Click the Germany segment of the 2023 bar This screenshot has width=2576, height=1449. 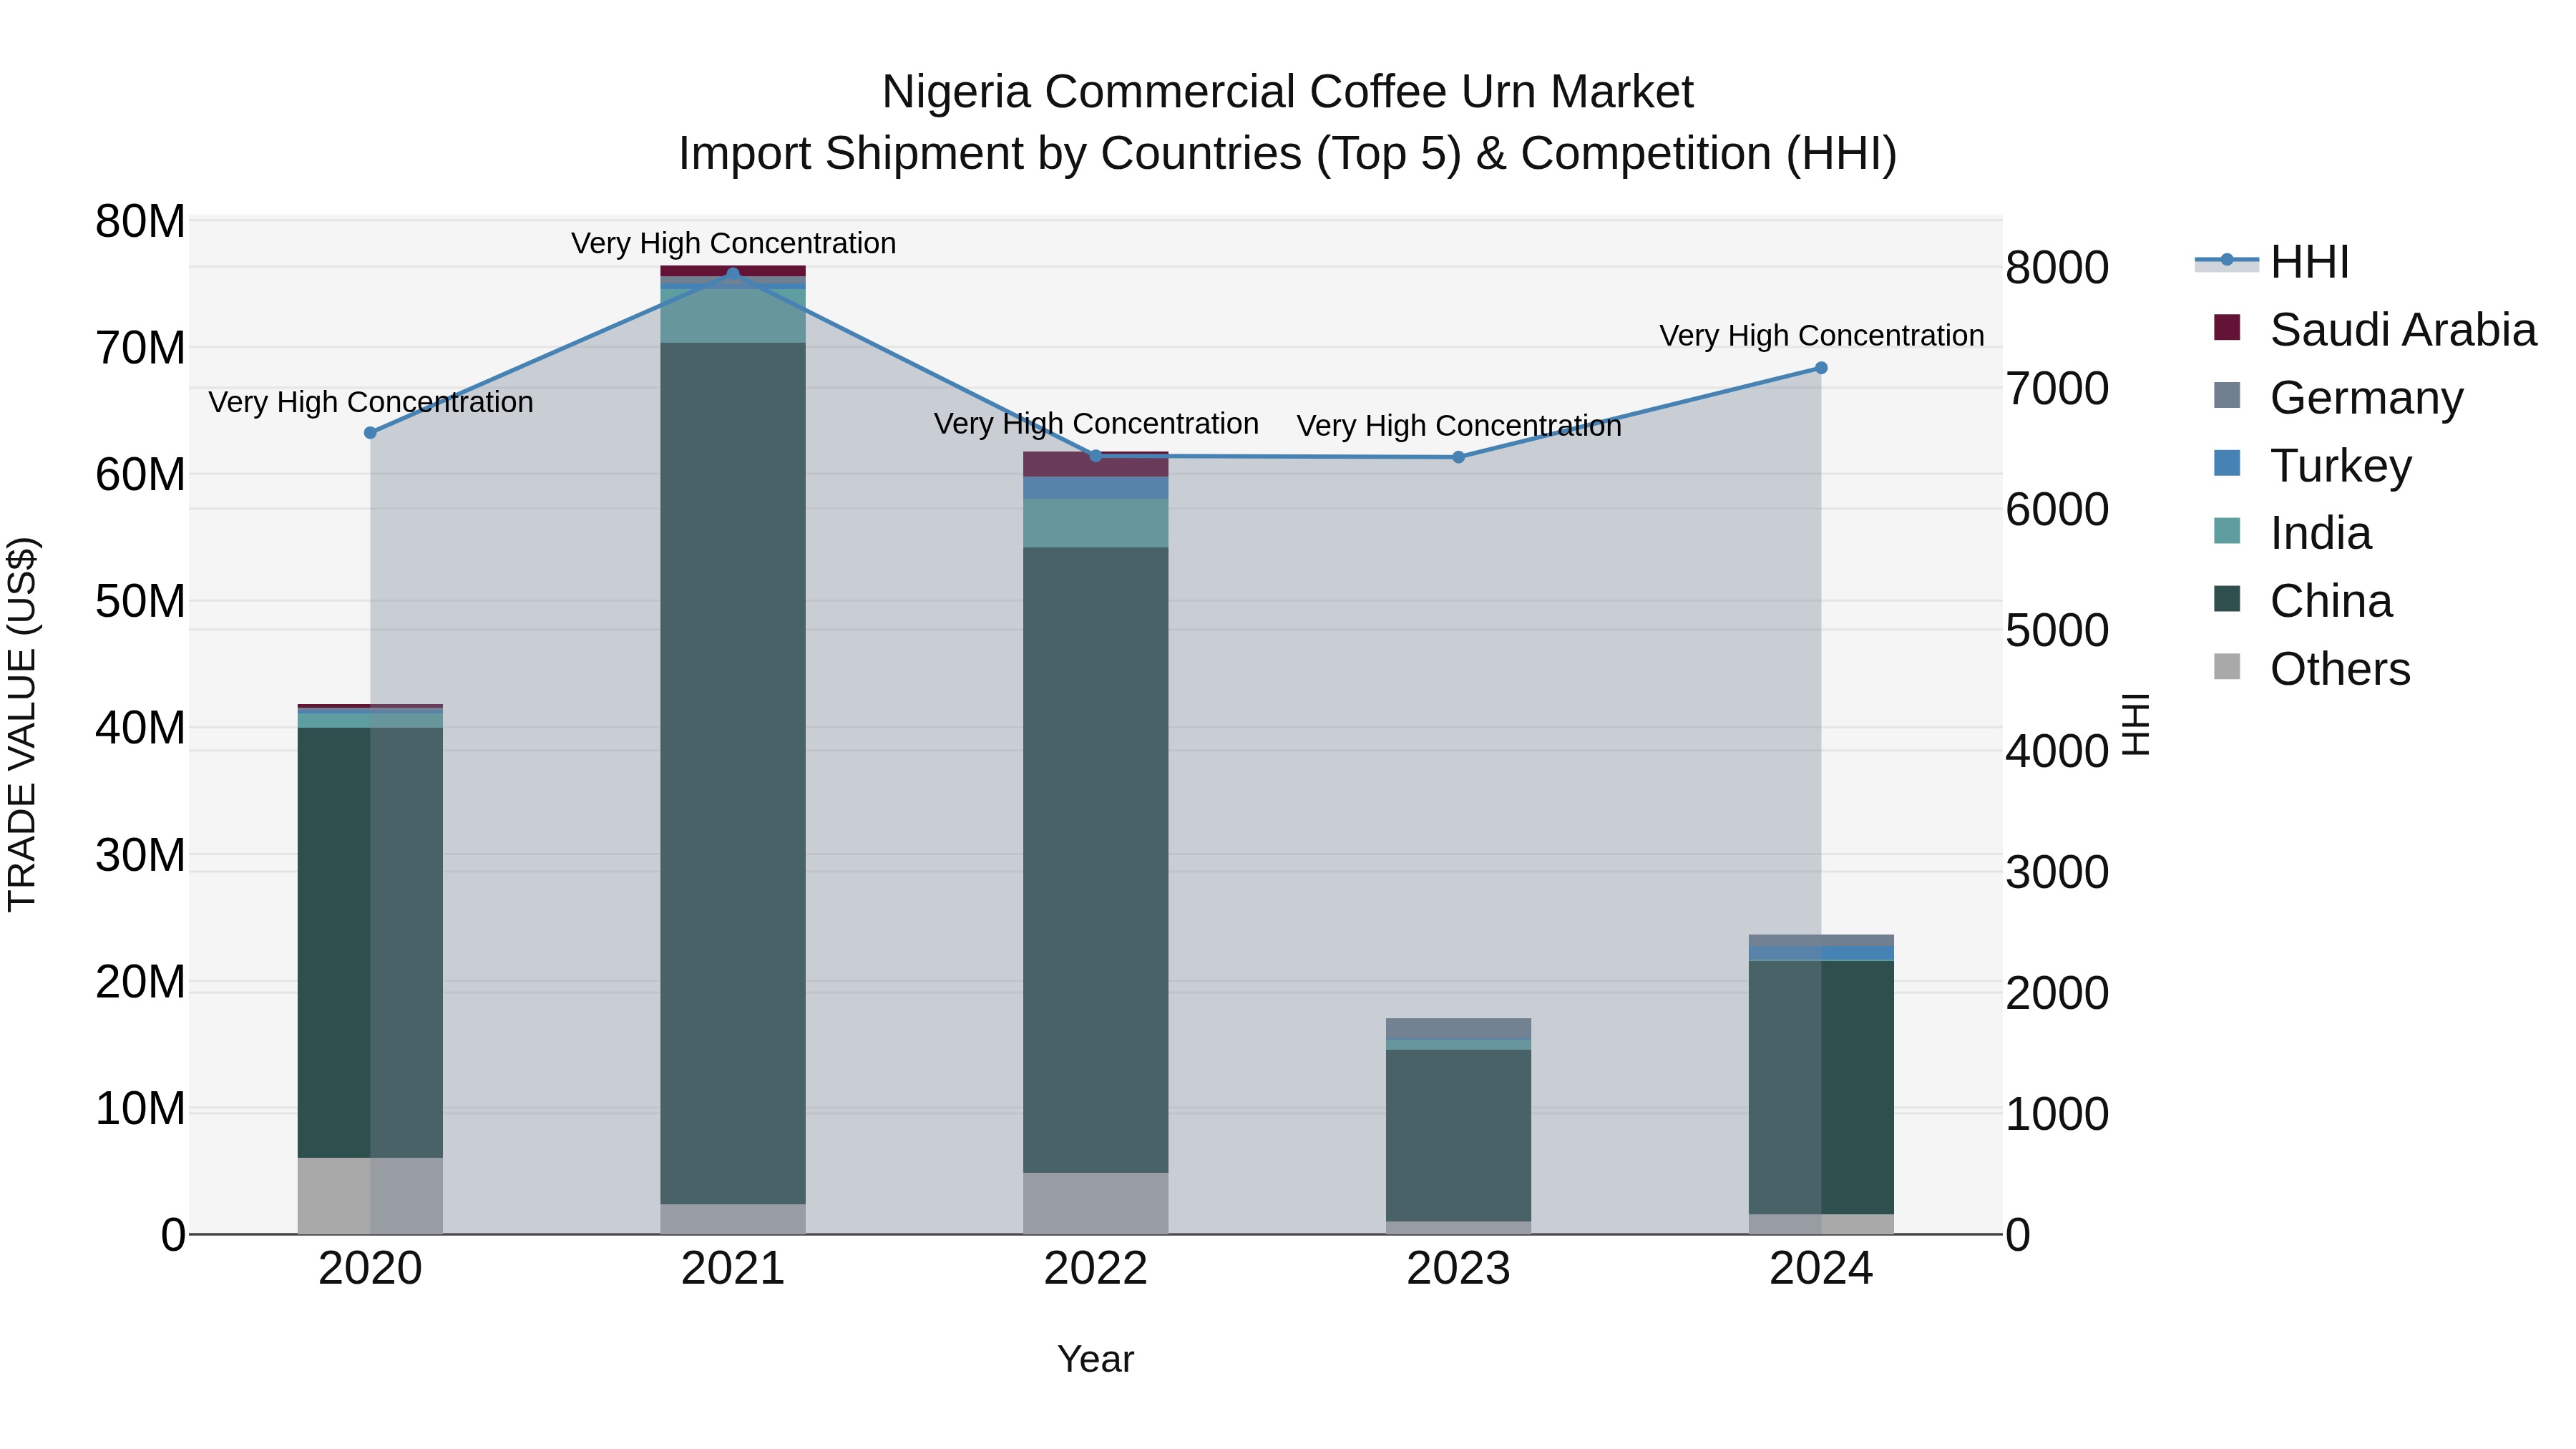click(1458, 1029)
